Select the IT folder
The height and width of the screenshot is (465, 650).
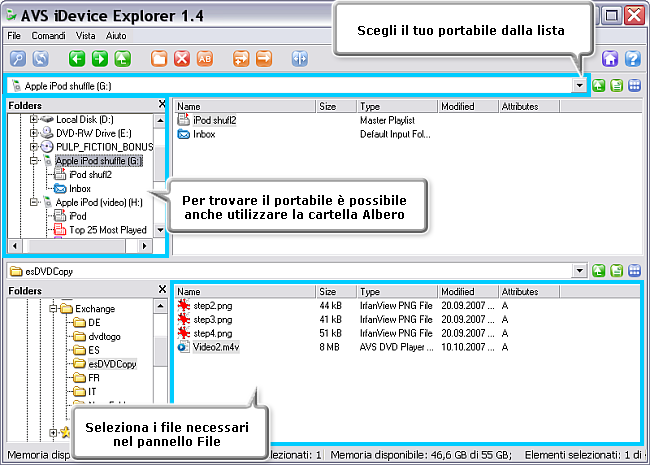(x=92, y=391)
